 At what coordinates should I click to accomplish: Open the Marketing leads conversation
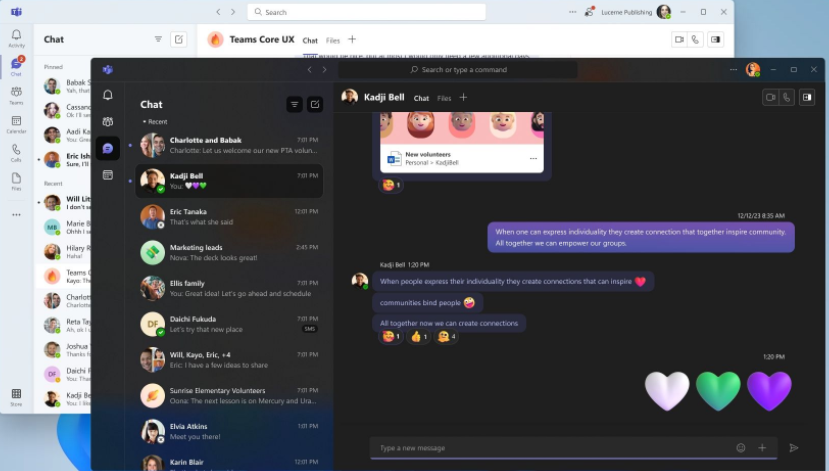pyautogui.click(x=230, y=253)
